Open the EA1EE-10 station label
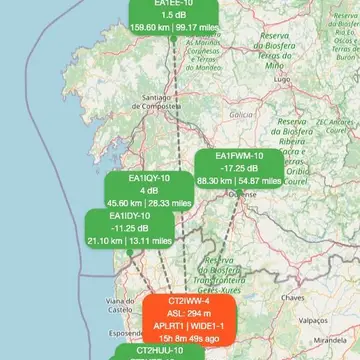The height and width of the screenshot is (360, 360). (174, 16)
